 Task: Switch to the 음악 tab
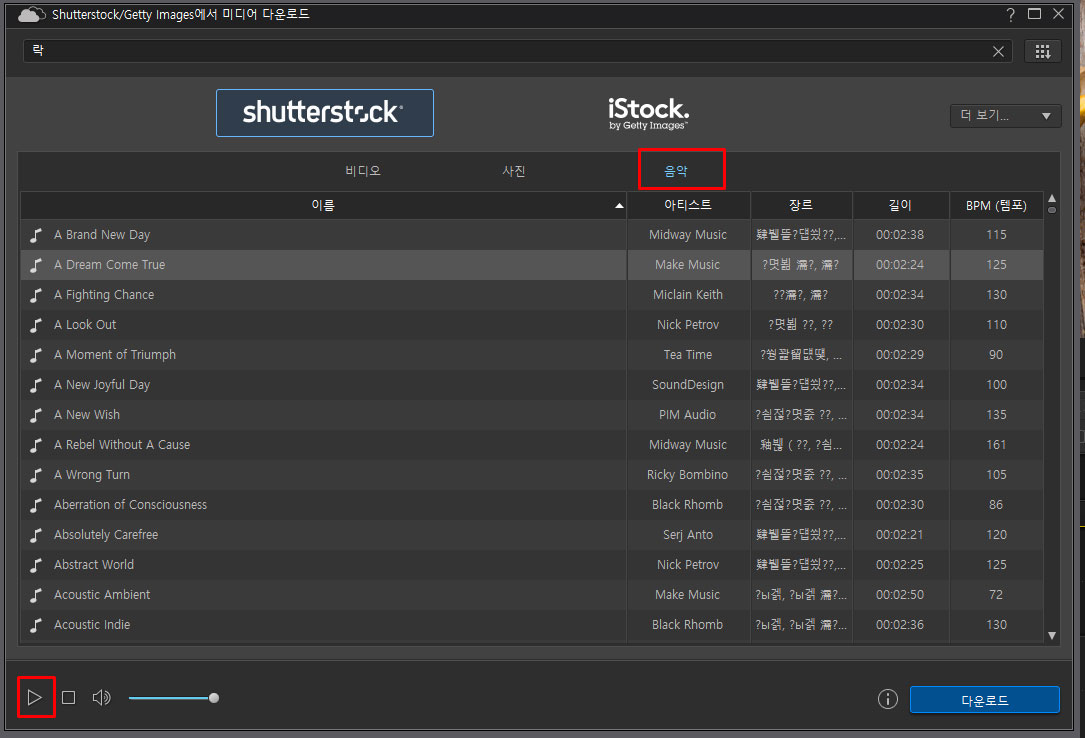tap(676, 171)
